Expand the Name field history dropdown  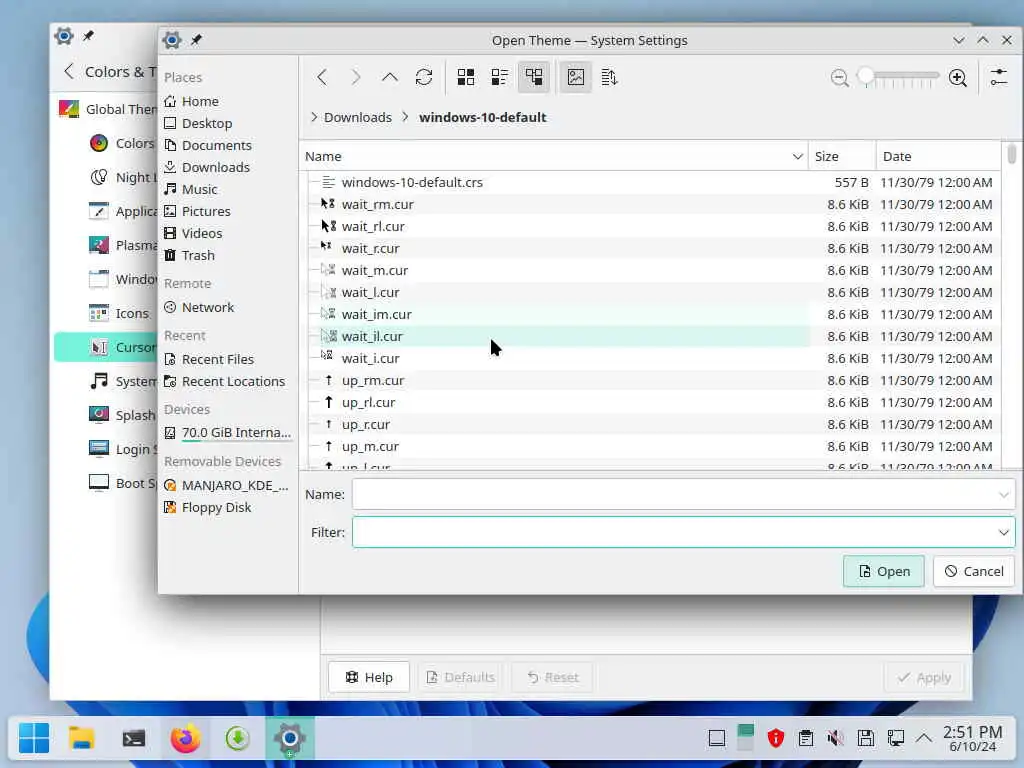pos(1004,494)
